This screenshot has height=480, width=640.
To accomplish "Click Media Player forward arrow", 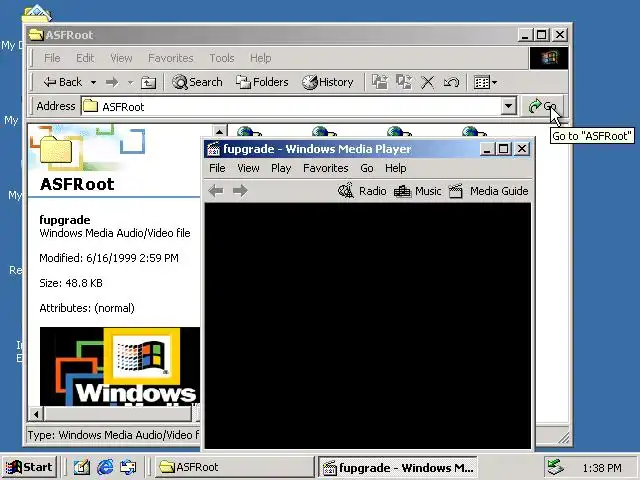I will point(240,191).
